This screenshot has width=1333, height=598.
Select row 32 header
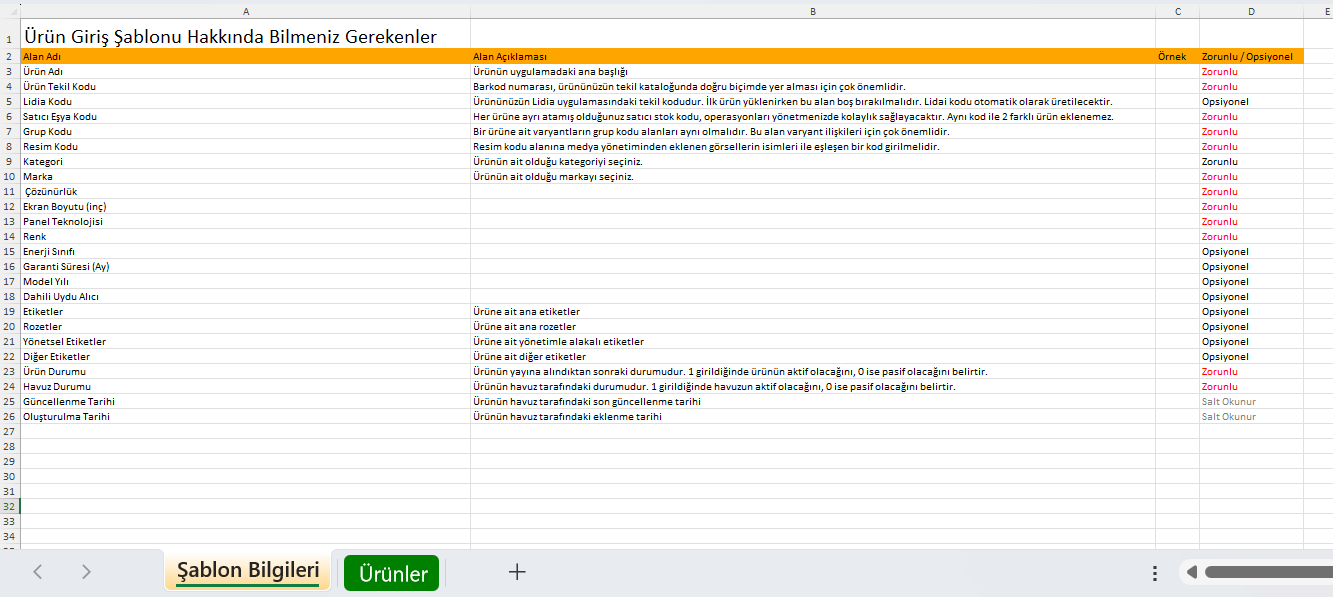(x=9, y=507)
